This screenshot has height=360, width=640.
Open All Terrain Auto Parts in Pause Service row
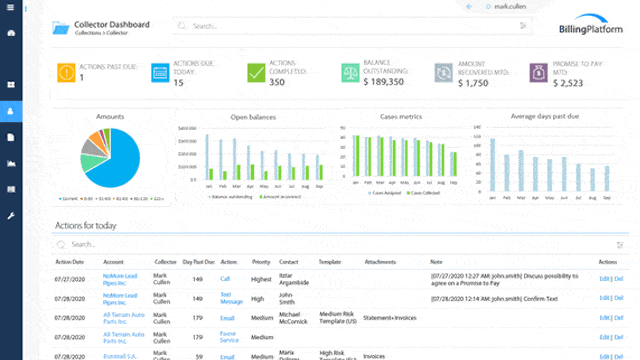point(124,338)
